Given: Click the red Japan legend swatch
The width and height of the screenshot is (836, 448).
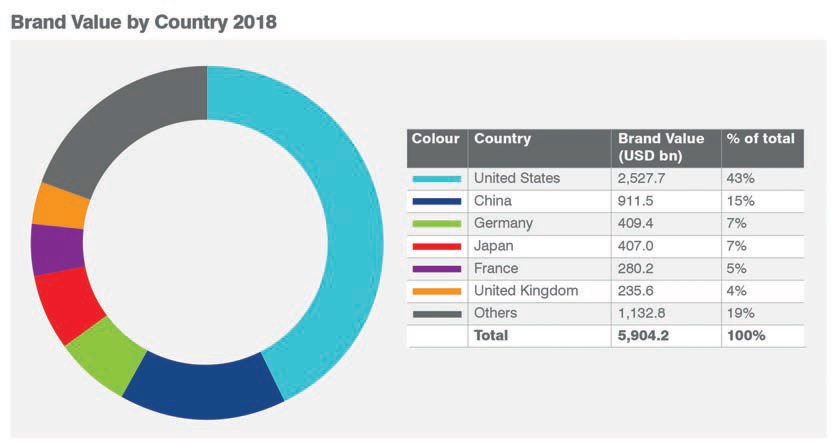Looking at the screenshot, I should [437, 246].
